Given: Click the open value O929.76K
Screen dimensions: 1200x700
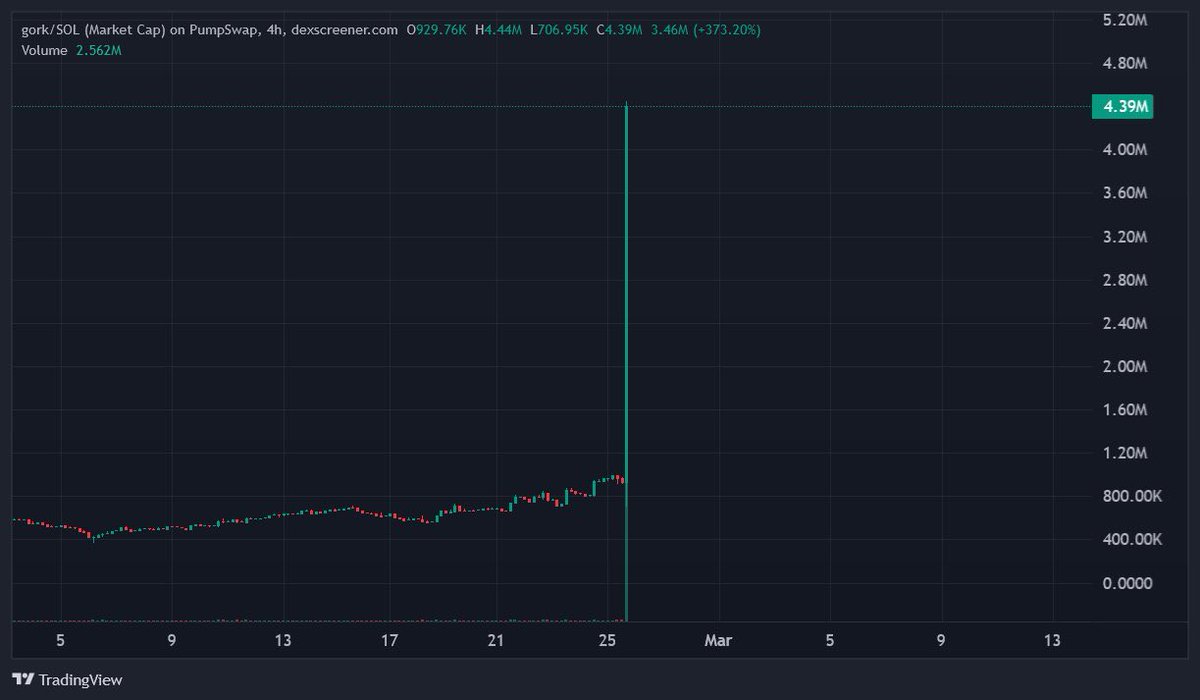Looking at the screenshot, I should pyautogui.click(x=437, y=30).
